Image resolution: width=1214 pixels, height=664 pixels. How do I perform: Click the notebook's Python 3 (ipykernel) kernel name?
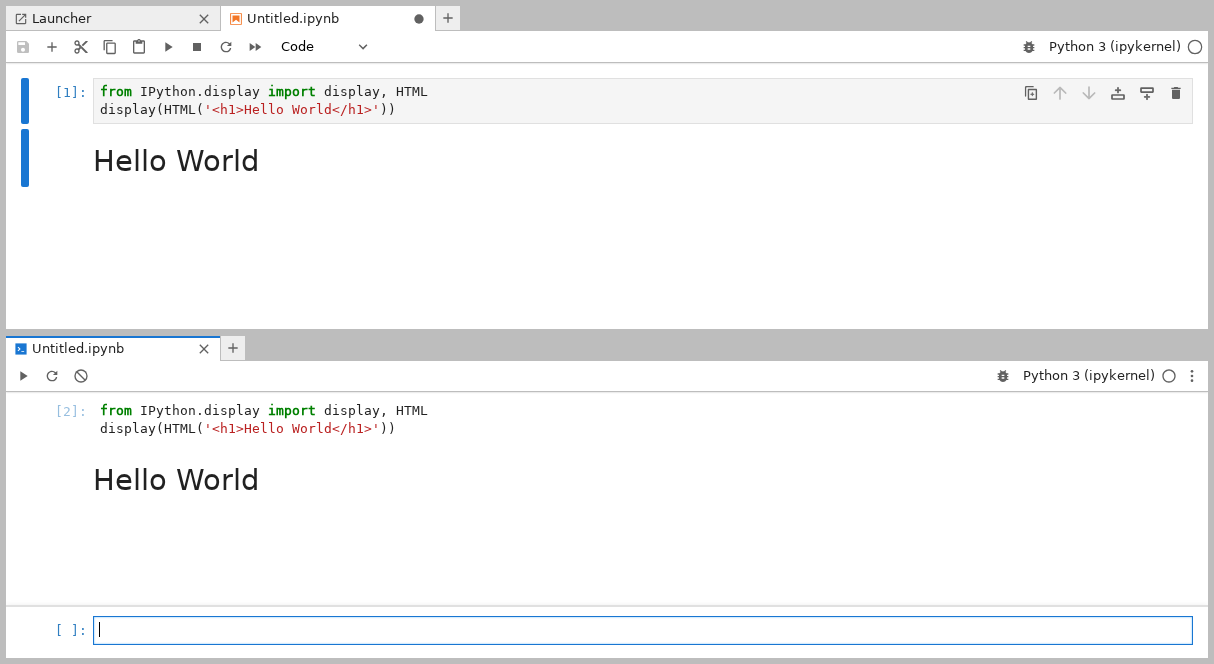[x=1115, y=47]
